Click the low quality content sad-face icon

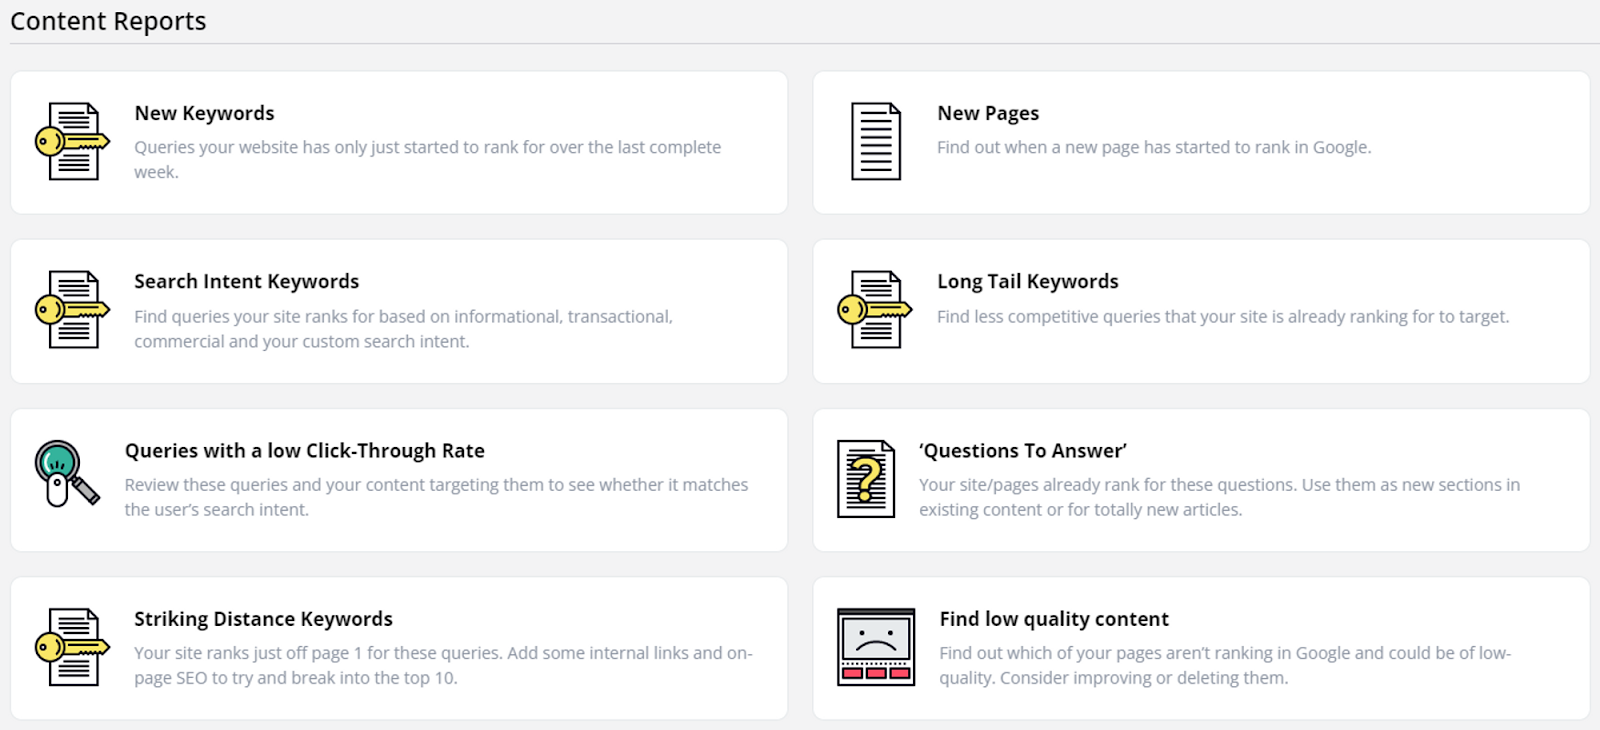click(x=875, y=647)
